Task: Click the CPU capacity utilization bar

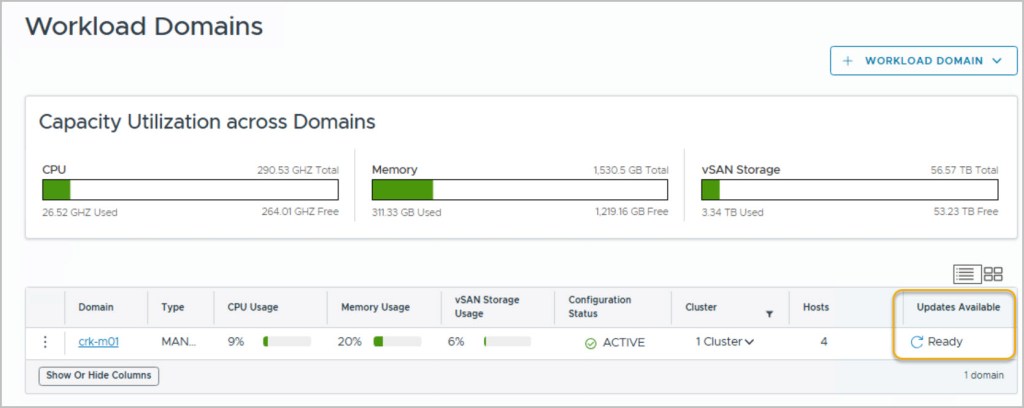Action: pyautogui.click(x=190, y=190)
